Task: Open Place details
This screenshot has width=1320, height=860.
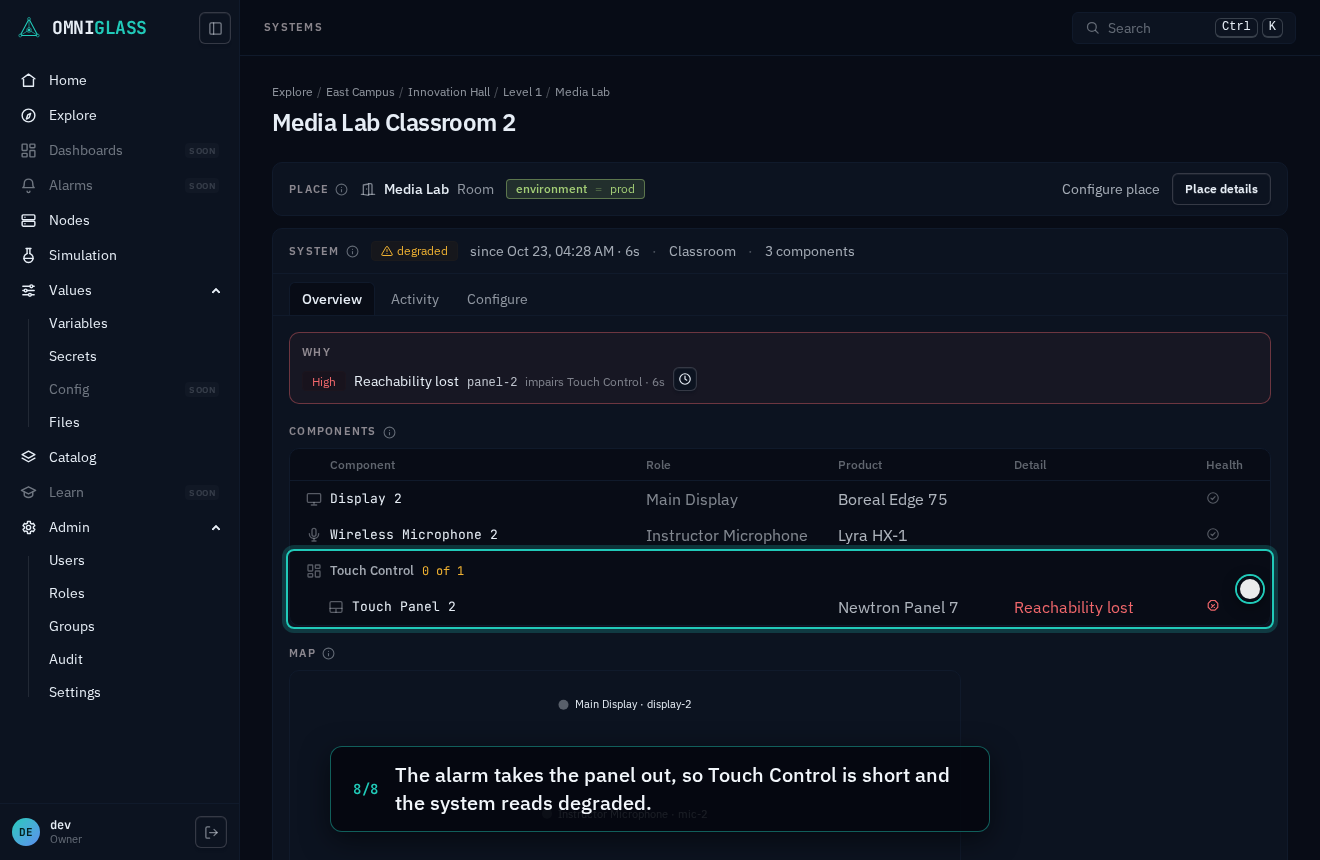Action: click(1221, 189)
